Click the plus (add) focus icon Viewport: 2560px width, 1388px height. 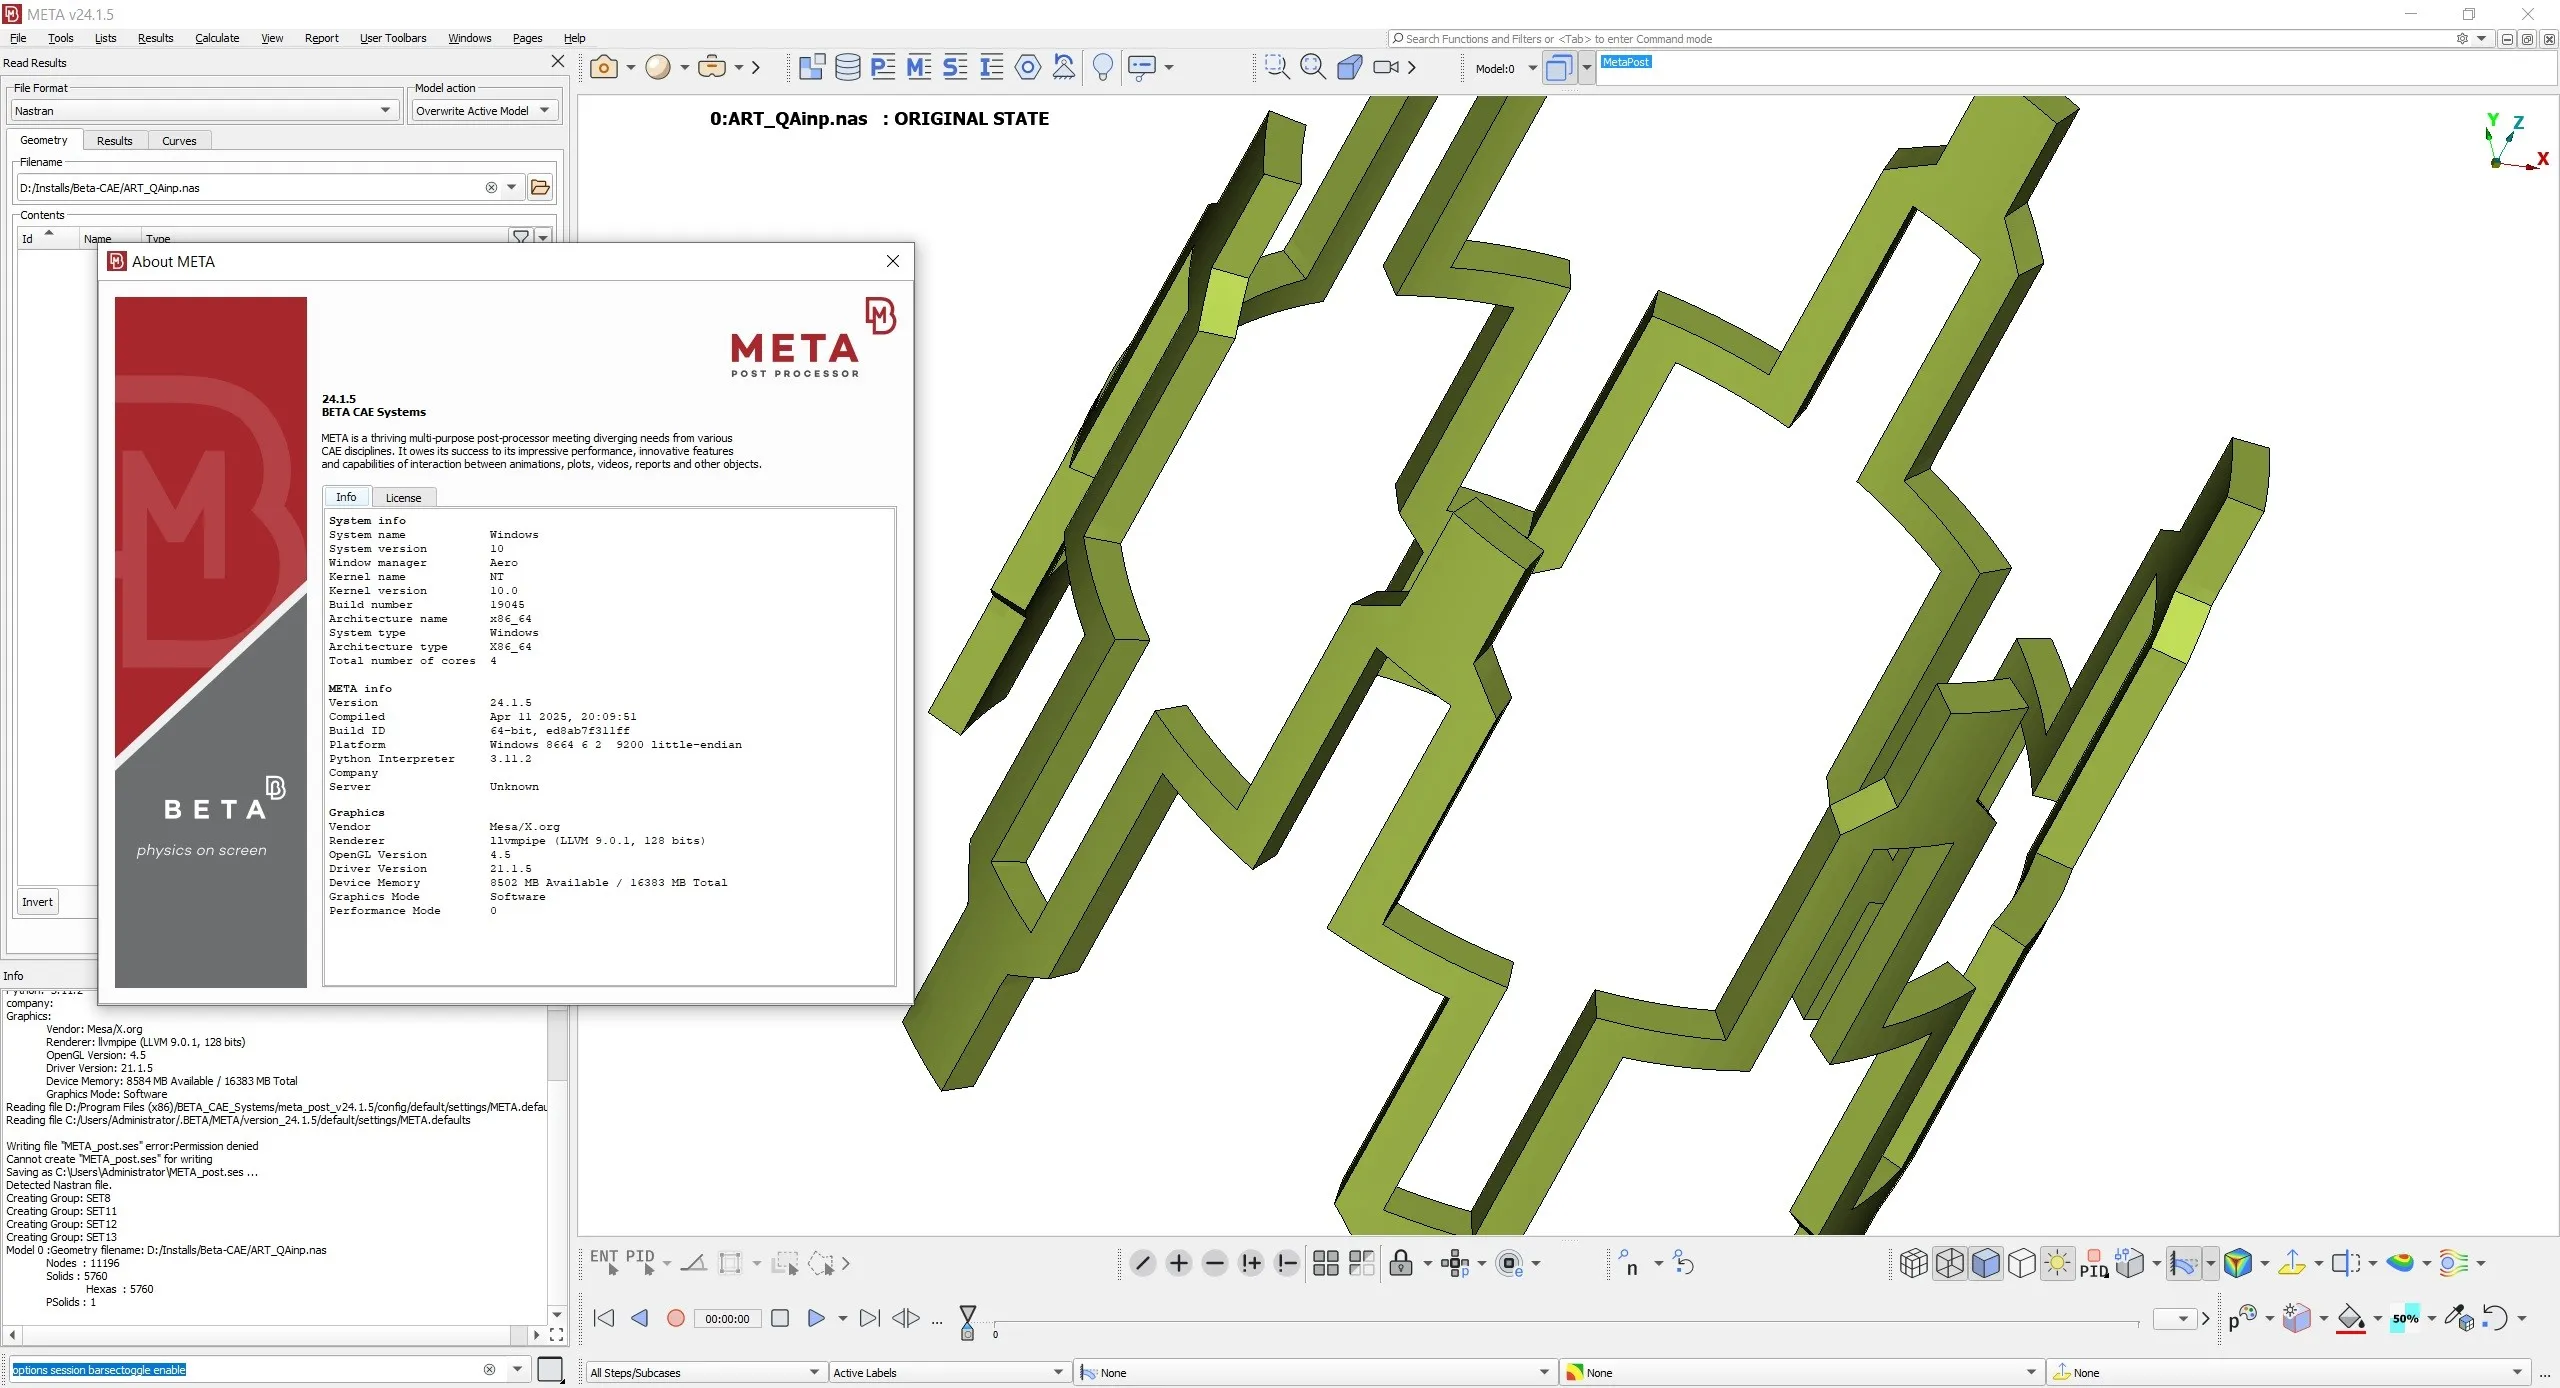pyautogui.click(x=1179, y=1263)
